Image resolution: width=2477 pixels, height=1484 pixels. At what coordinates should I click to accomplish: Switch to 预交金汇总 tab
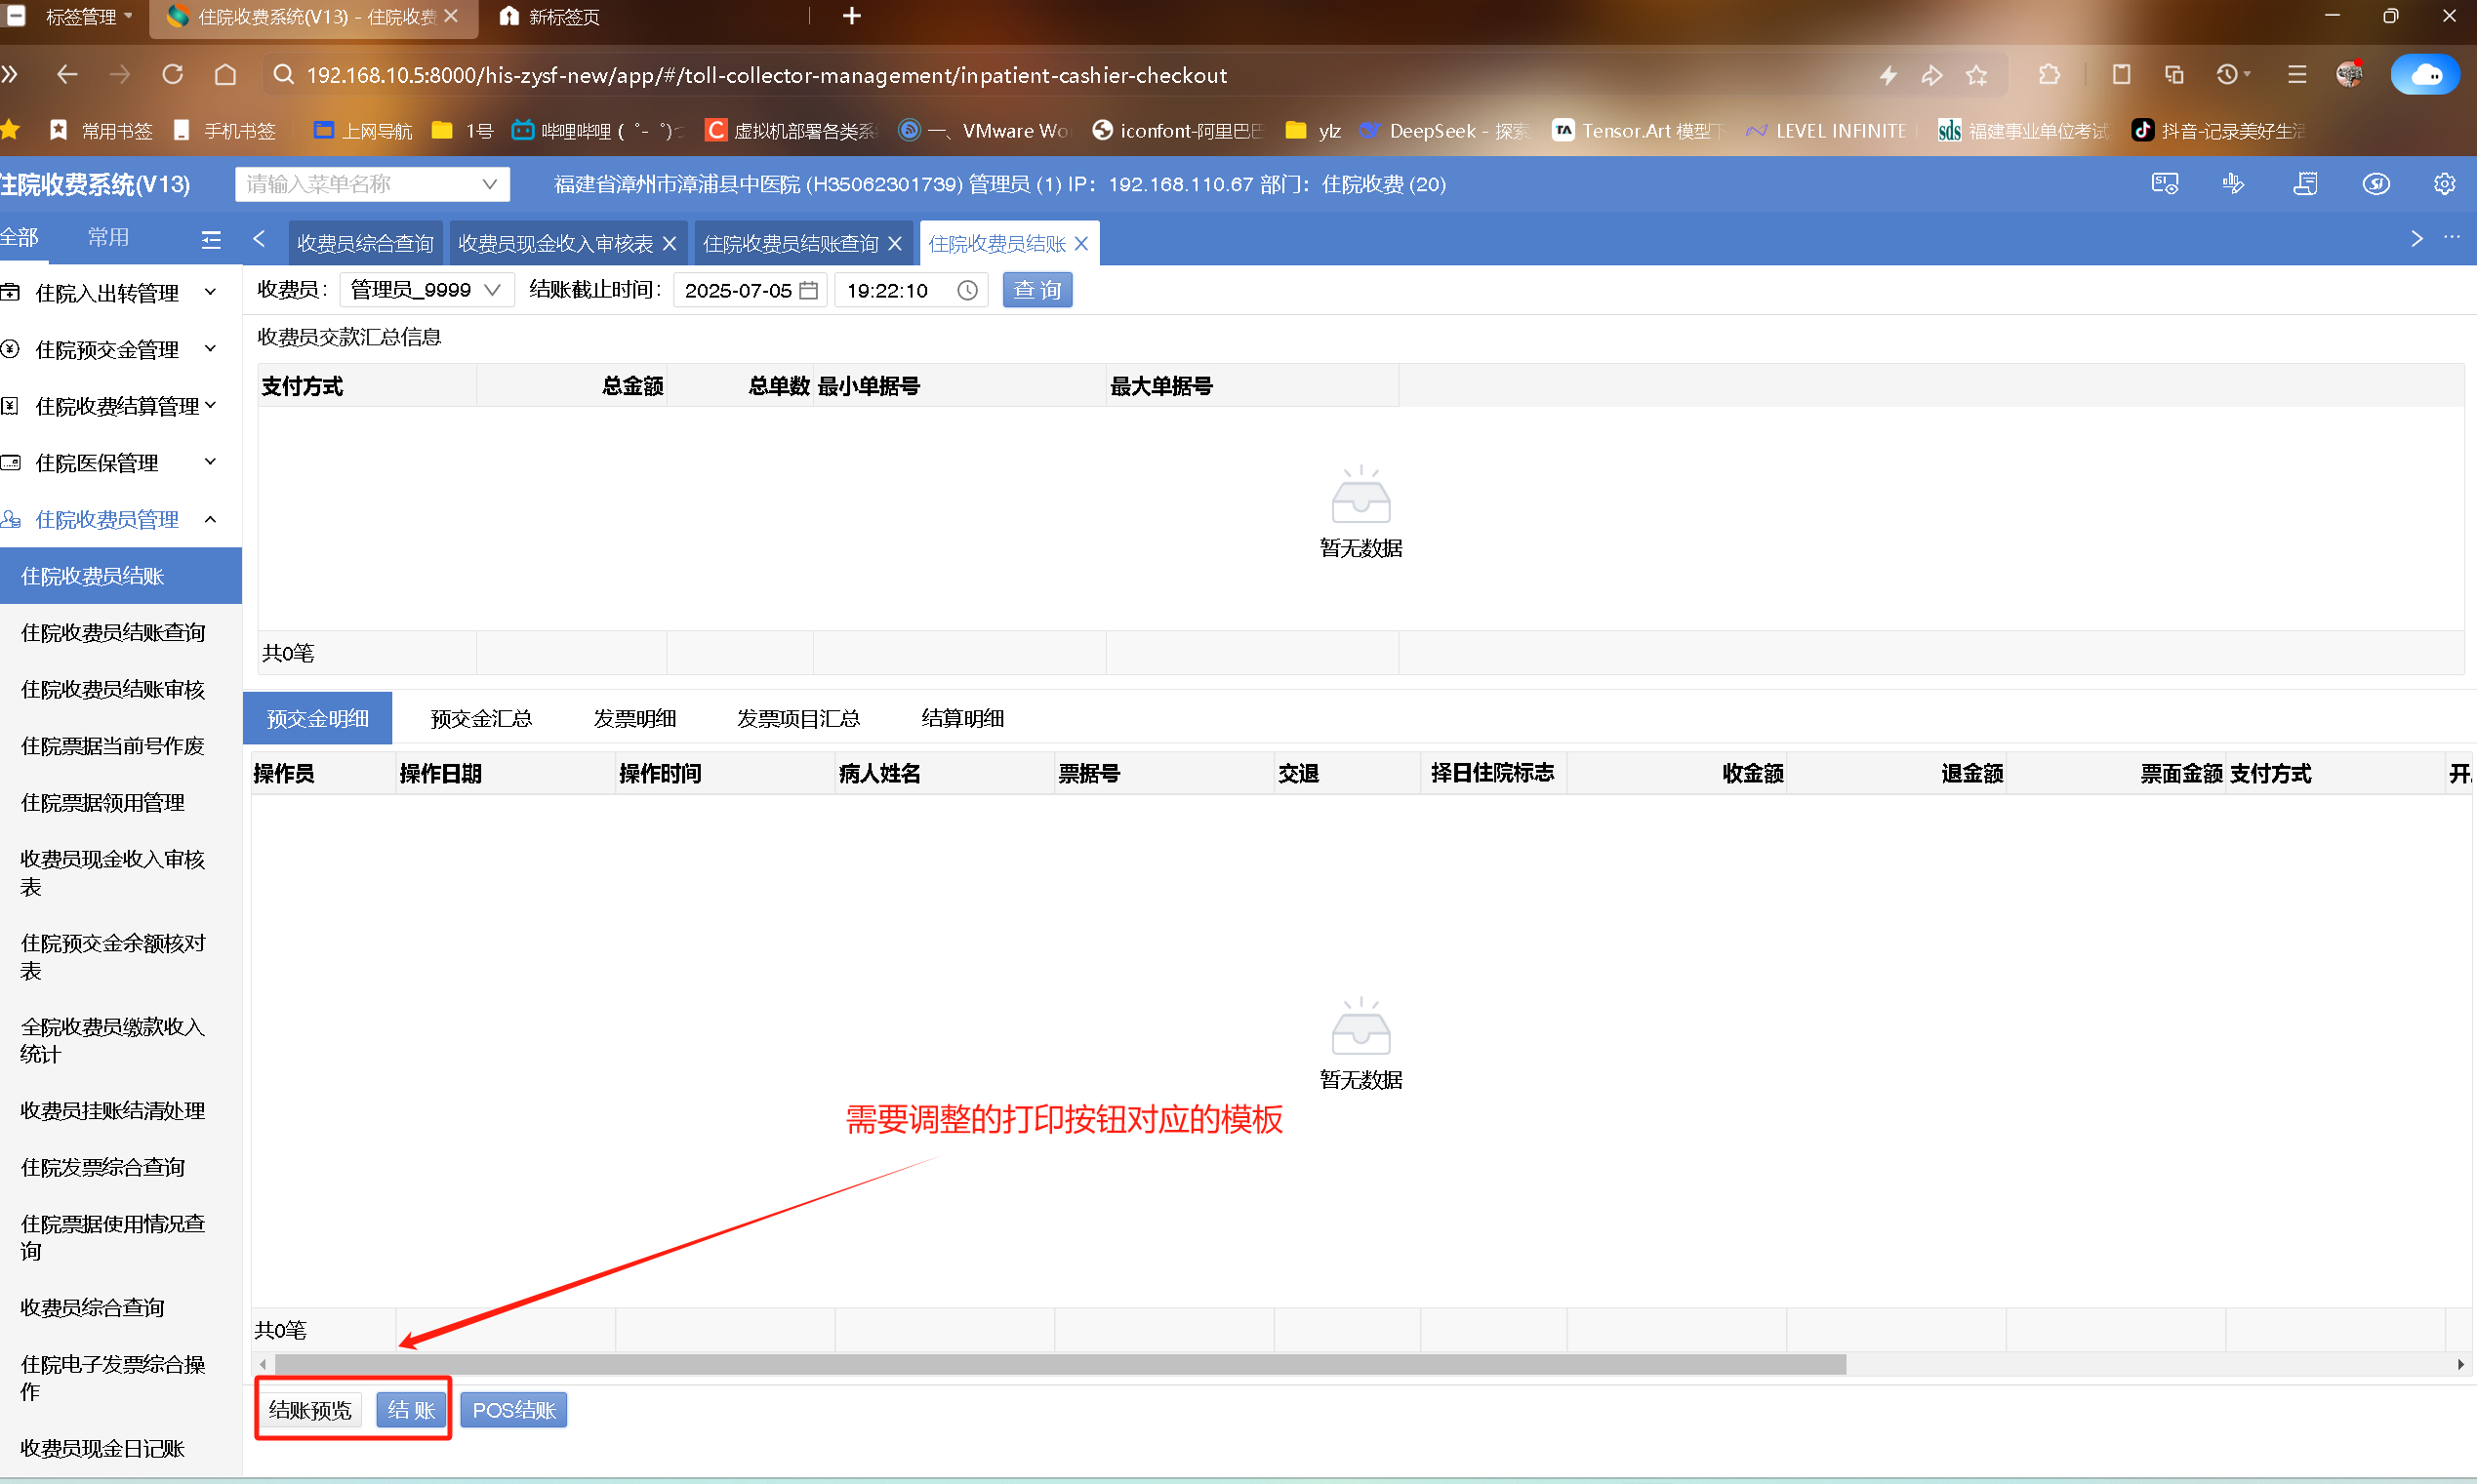pos(480,718)
